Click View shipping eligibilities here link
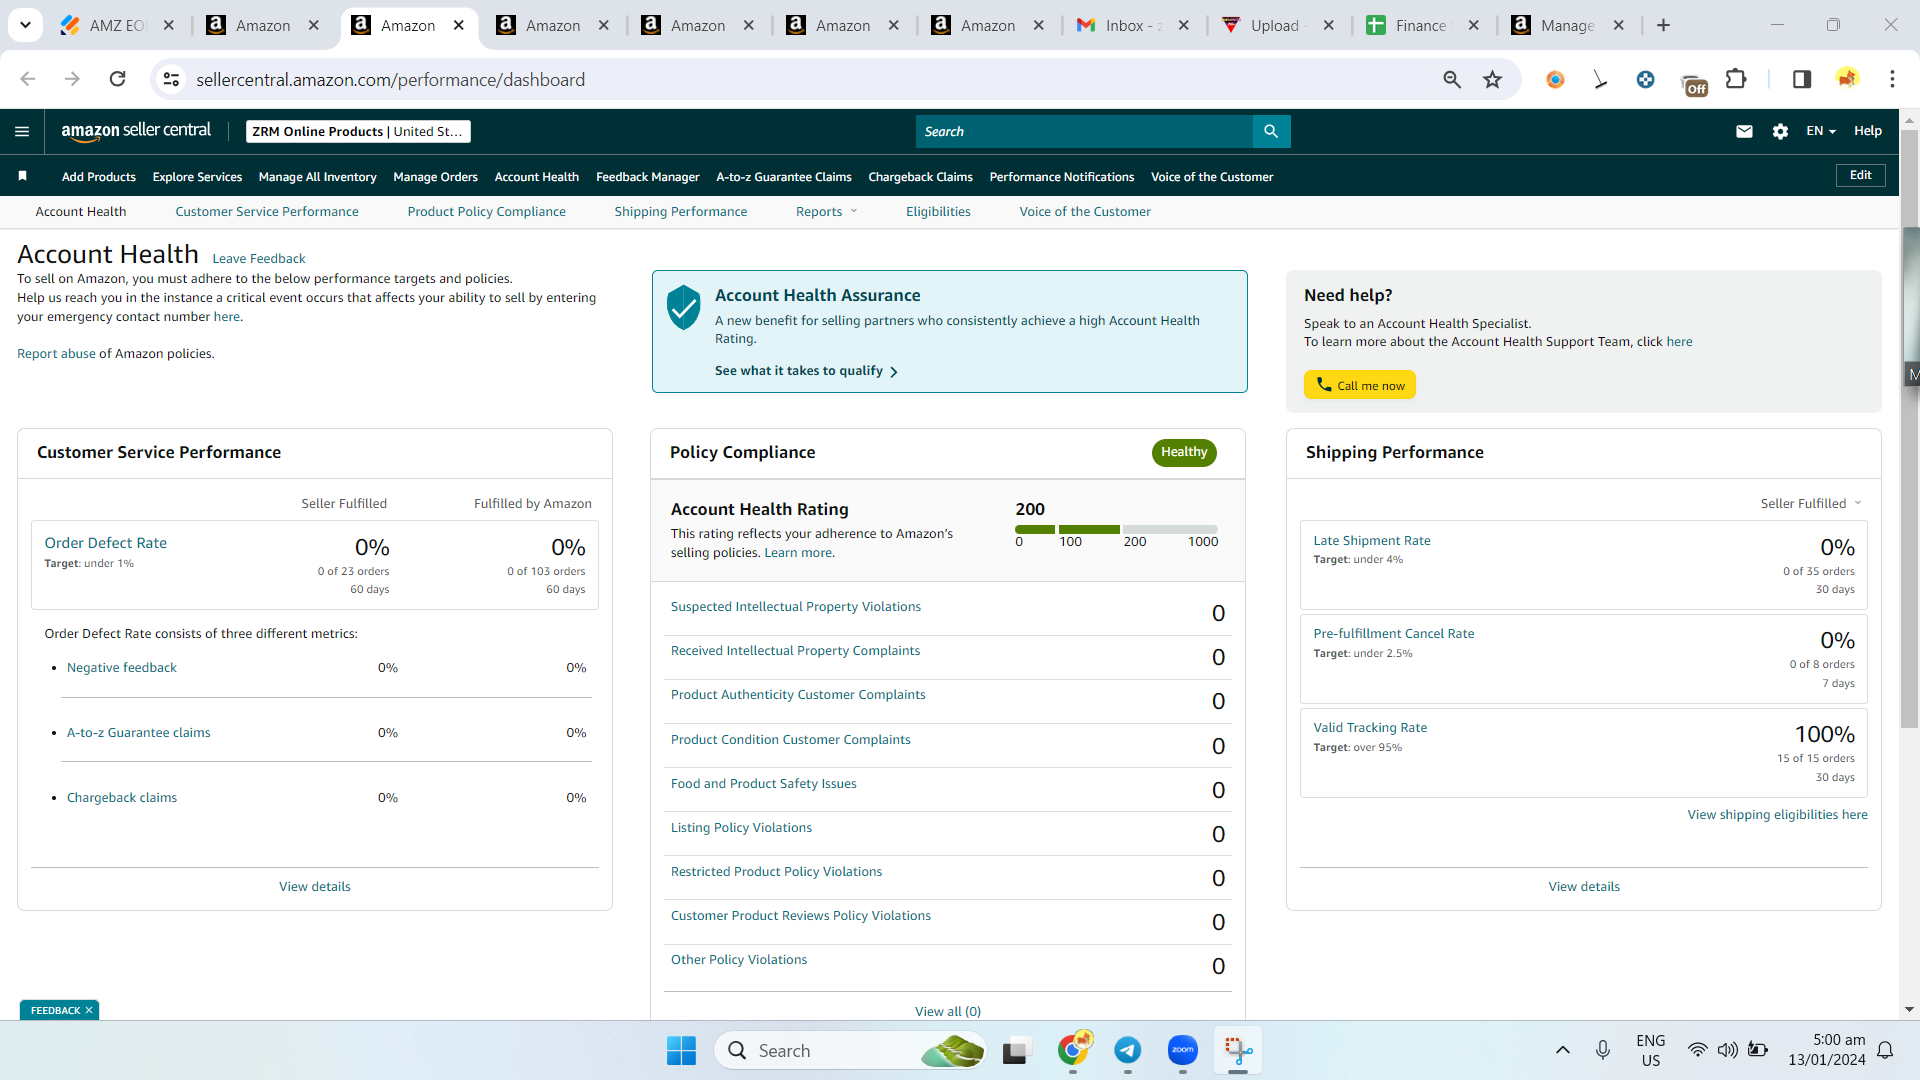 [1778, 814]
